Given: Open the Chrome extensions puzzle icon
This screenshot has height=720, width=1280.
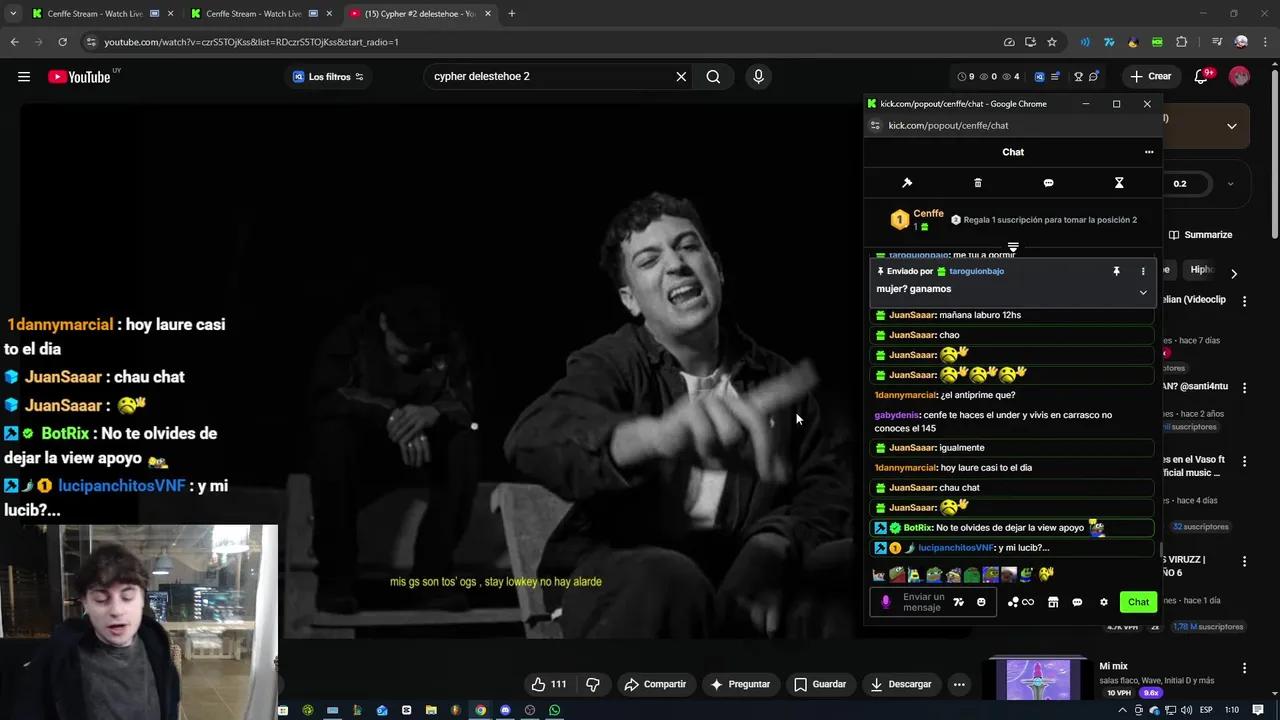Looking at the screenshot, I should 1182,42.
